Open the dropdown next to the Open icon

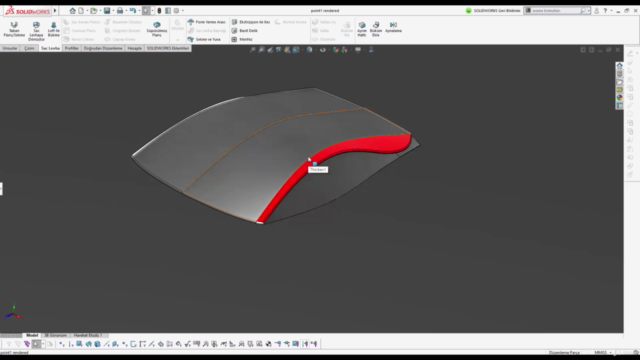click(x=100, y=11)
